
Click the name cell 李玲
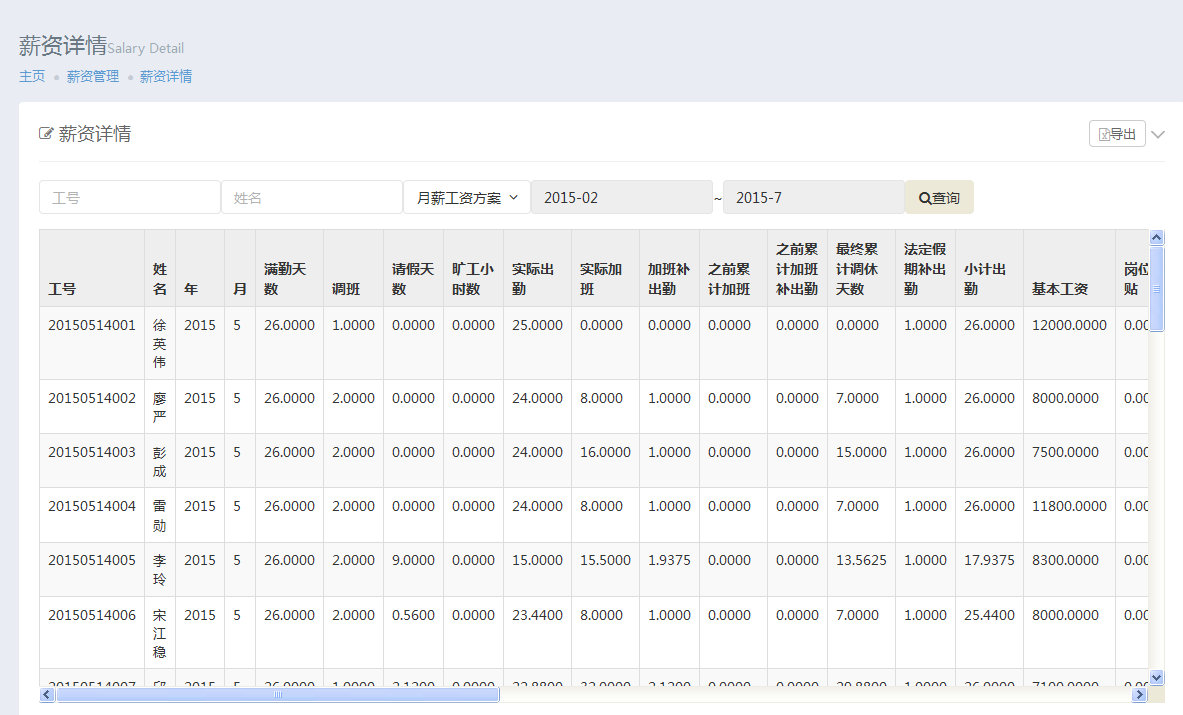tap(160, 570)
